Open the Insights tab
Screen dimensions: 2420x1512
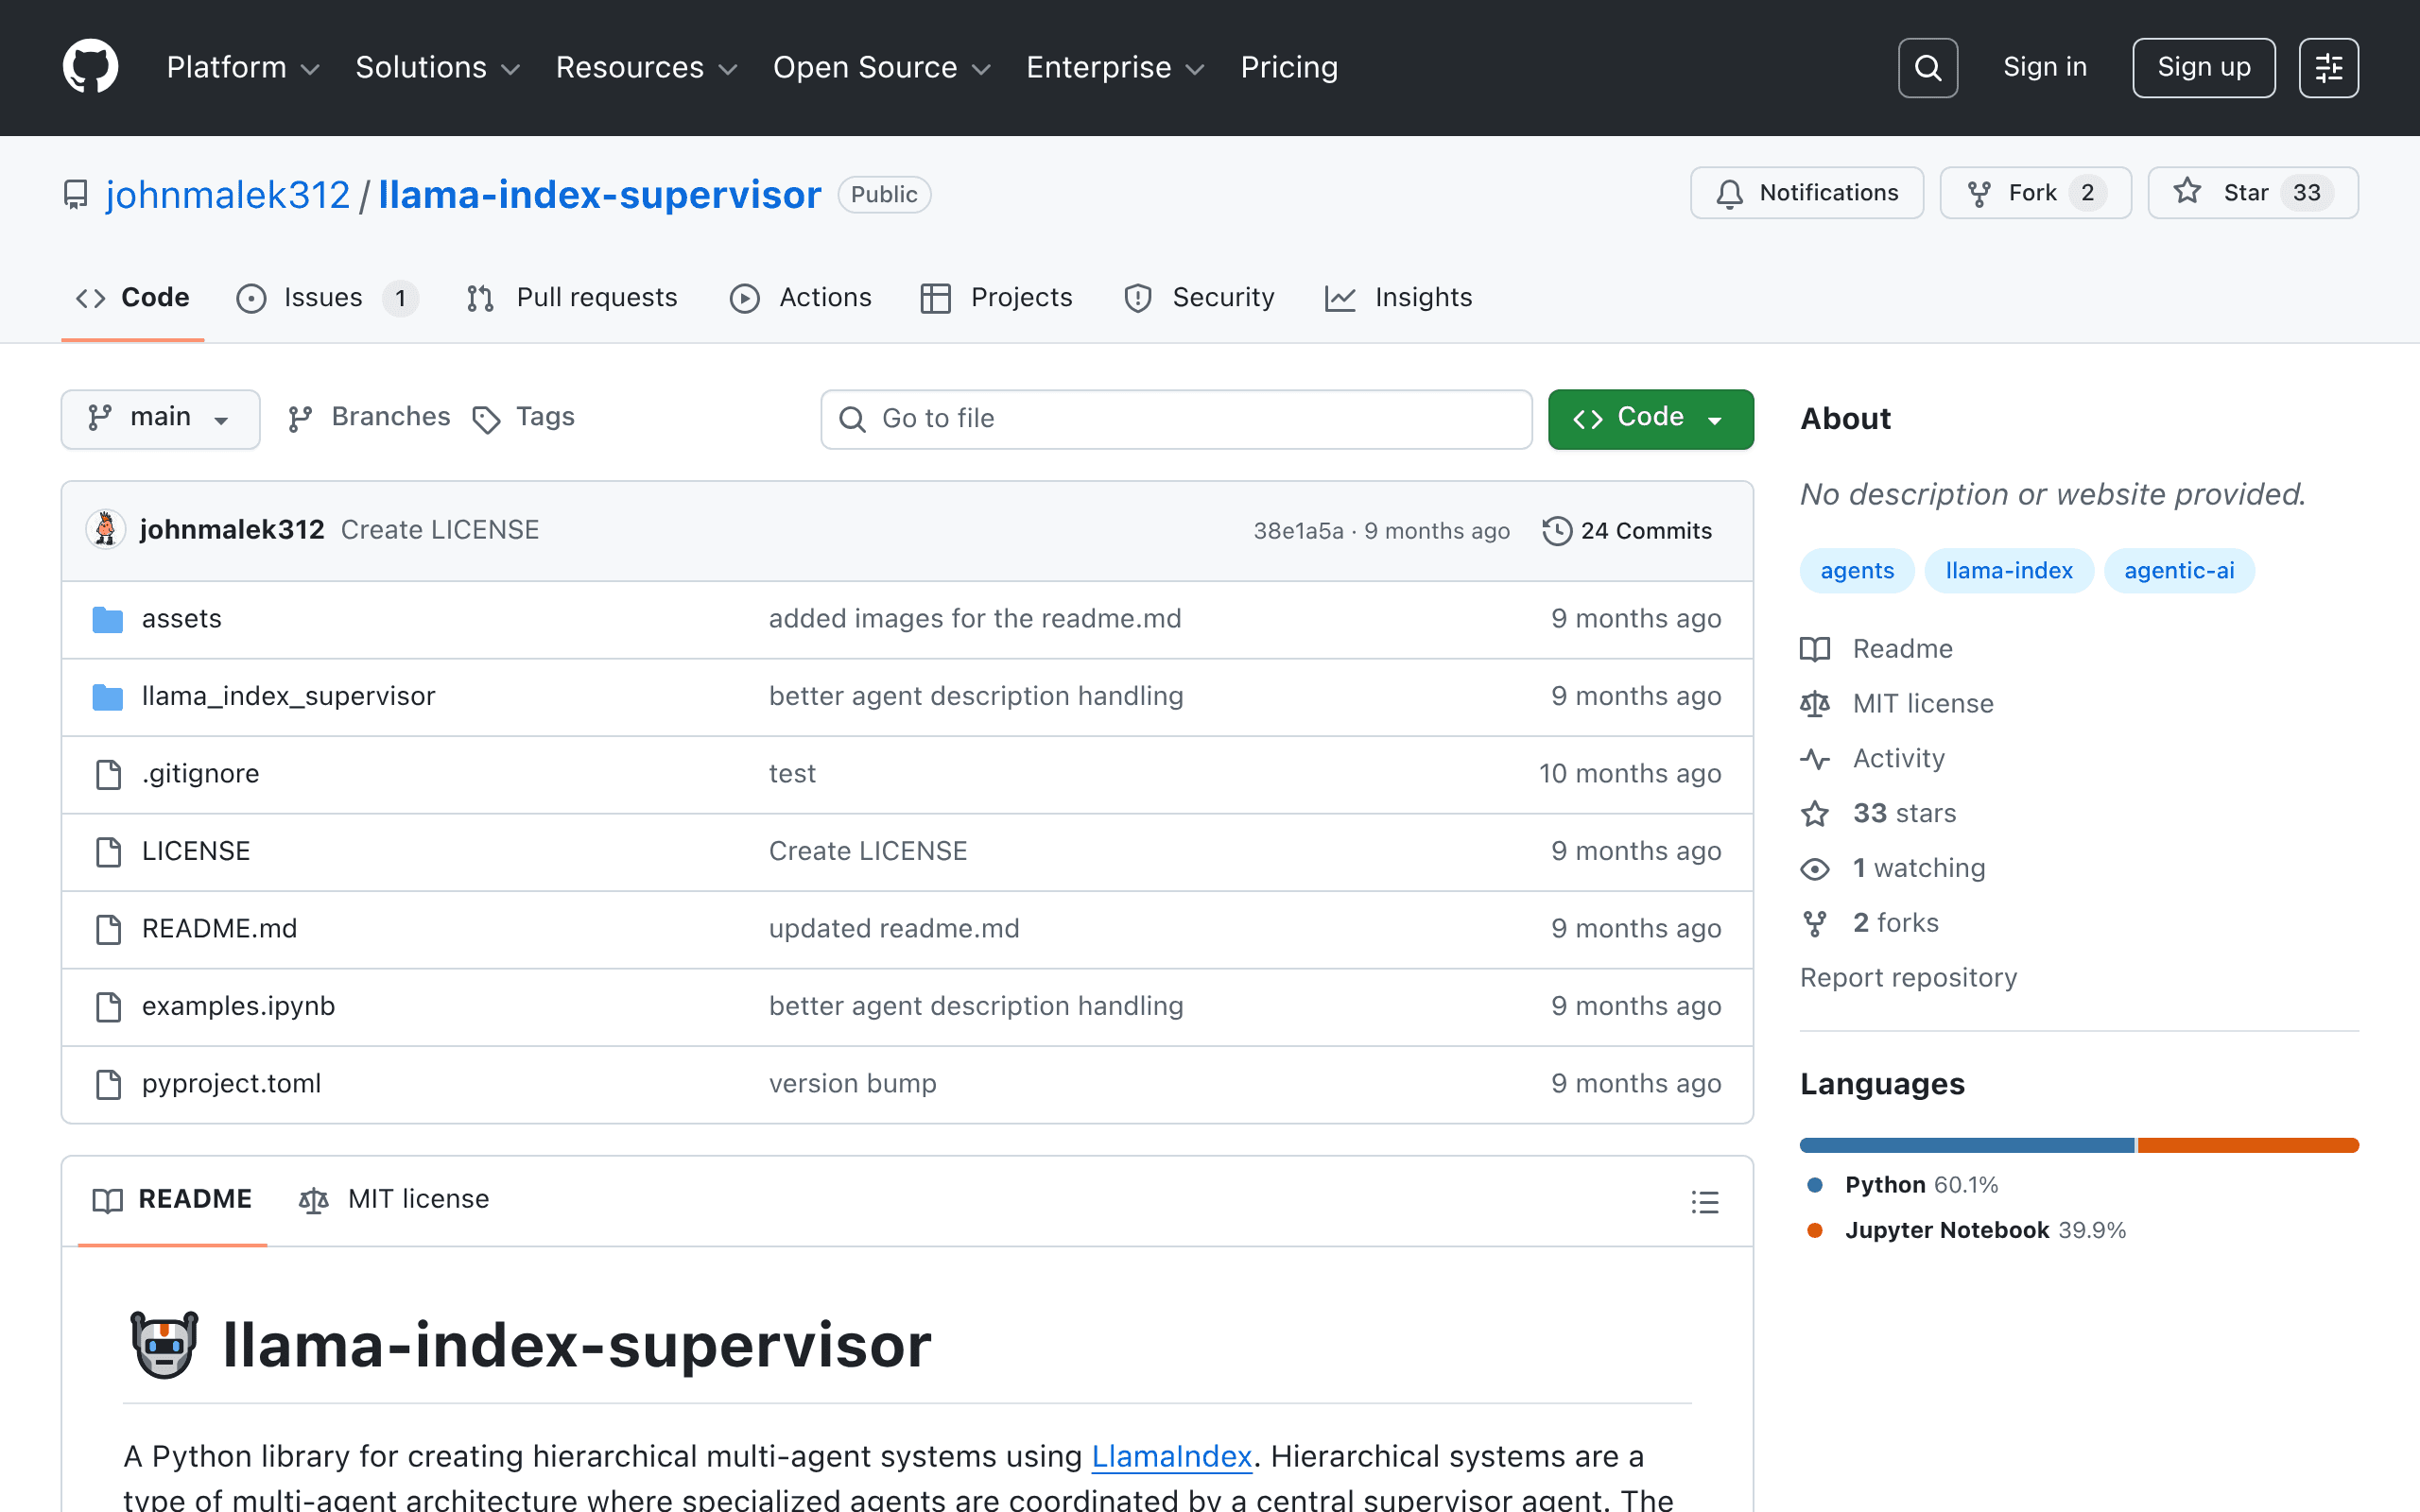[1398, 298]
